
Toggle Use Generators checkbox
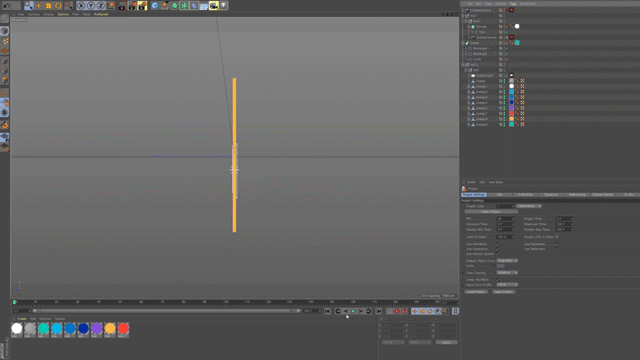(498, 249)
